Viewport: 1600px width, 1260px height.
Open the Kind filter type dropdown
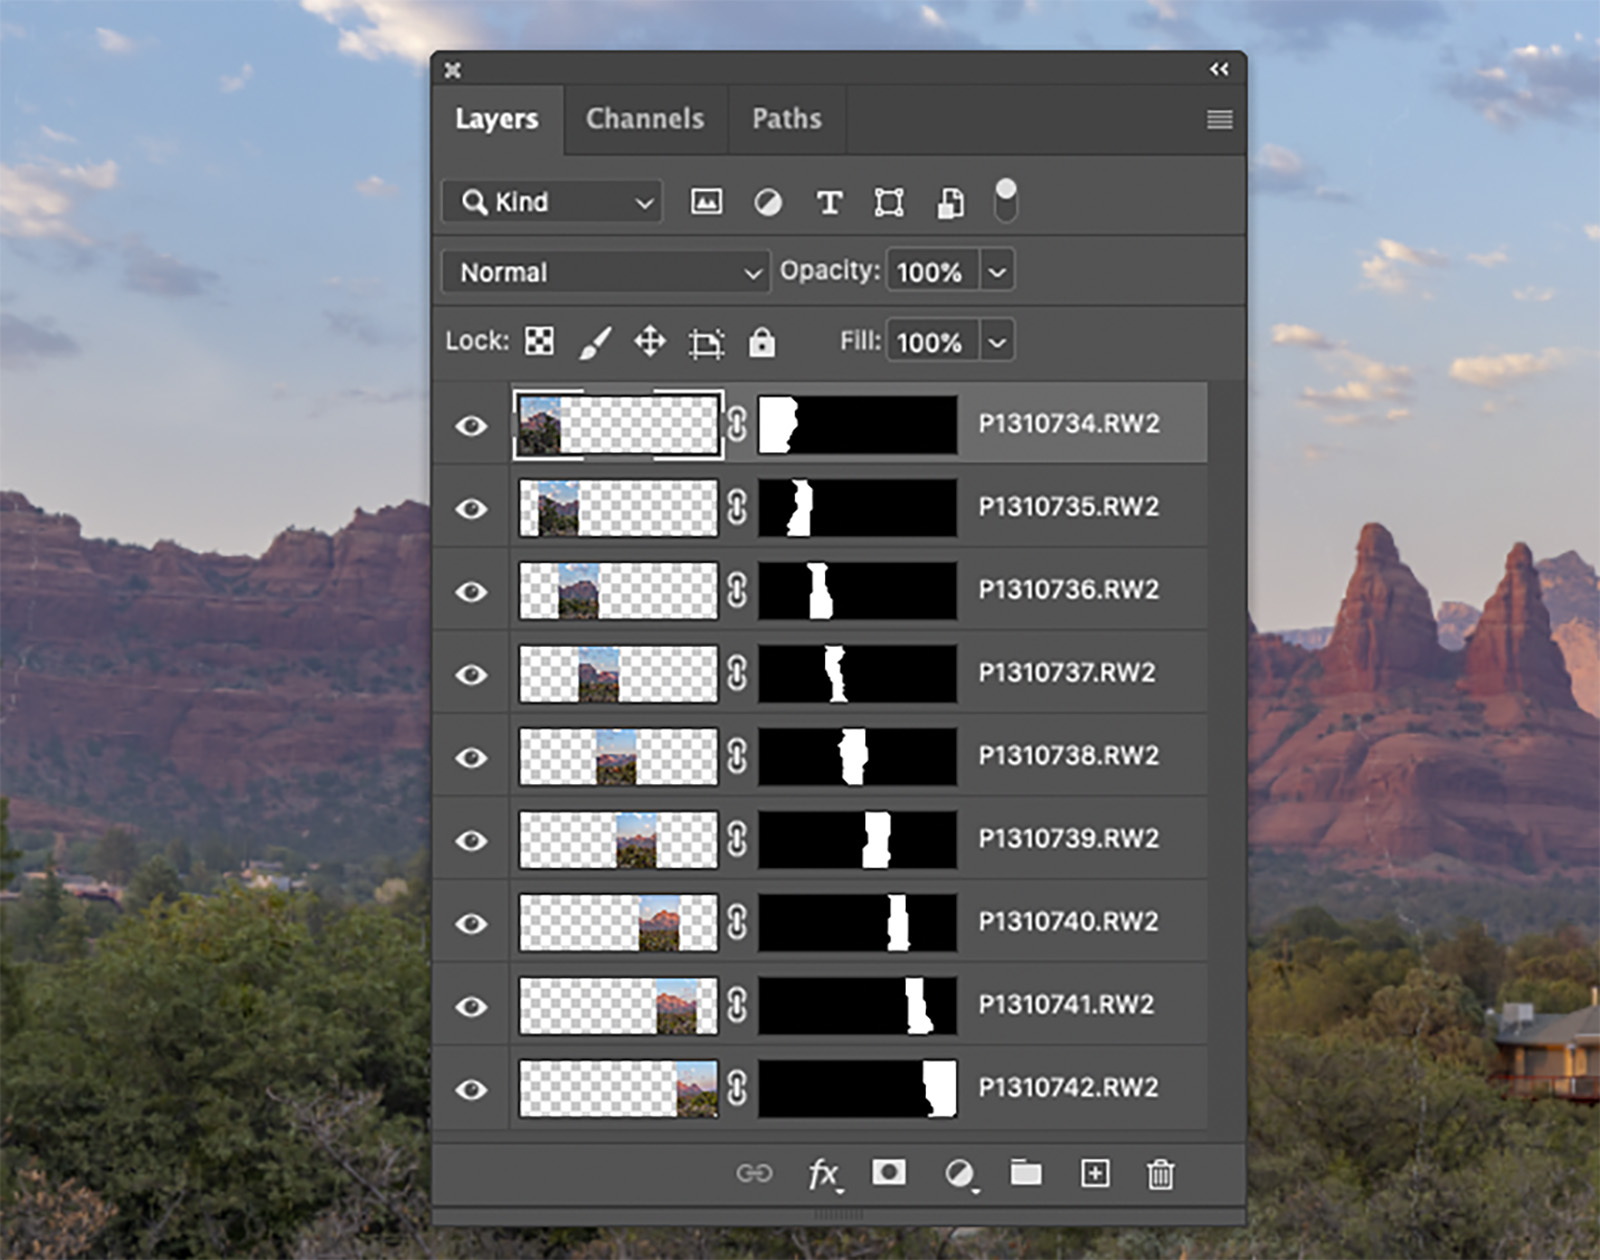pyautogui.click(x=552, y=202)
